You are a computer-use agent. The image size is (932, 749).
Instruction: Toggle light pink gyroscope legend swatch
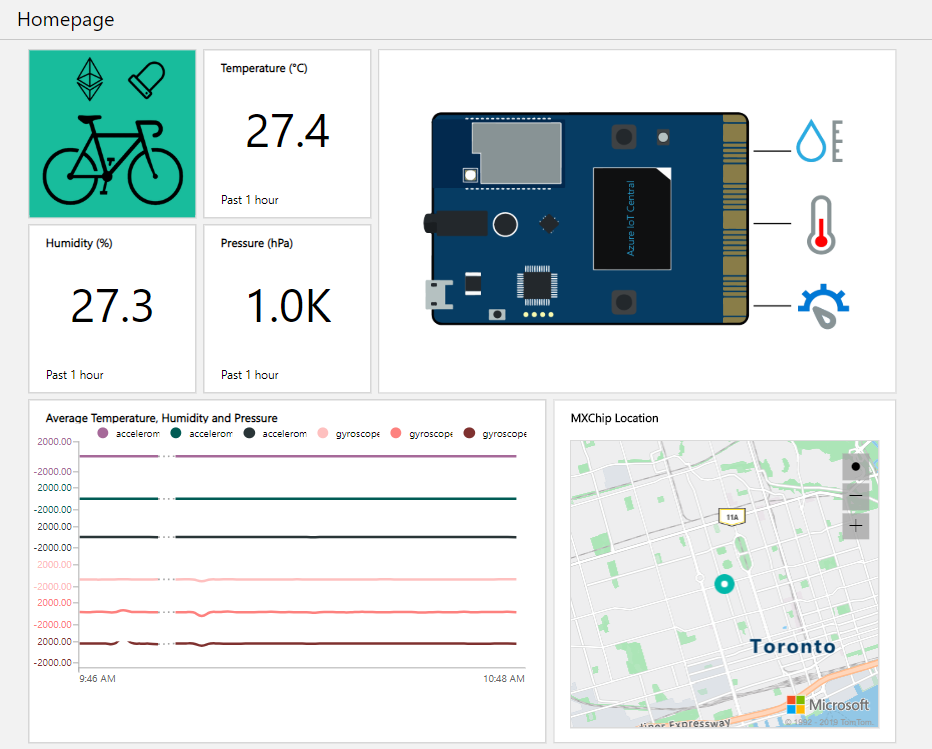323,433
